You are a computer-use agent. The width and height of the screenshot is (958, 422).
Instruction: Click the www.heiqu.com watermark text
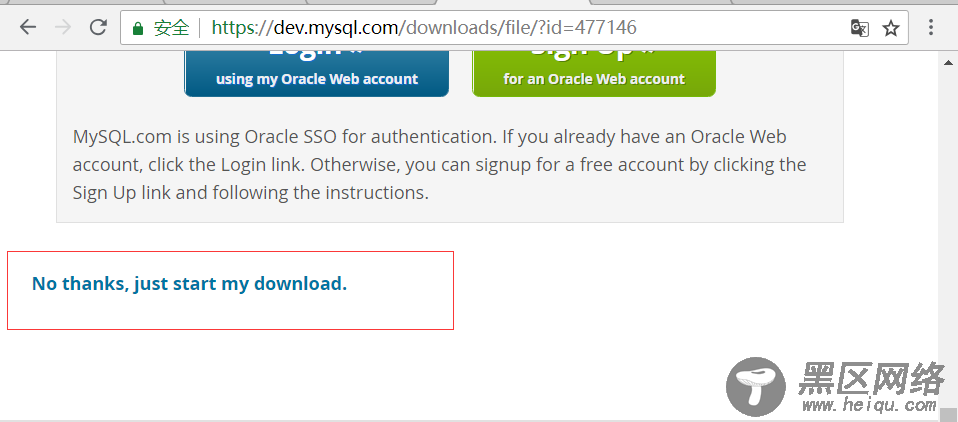tap(869, 406)
